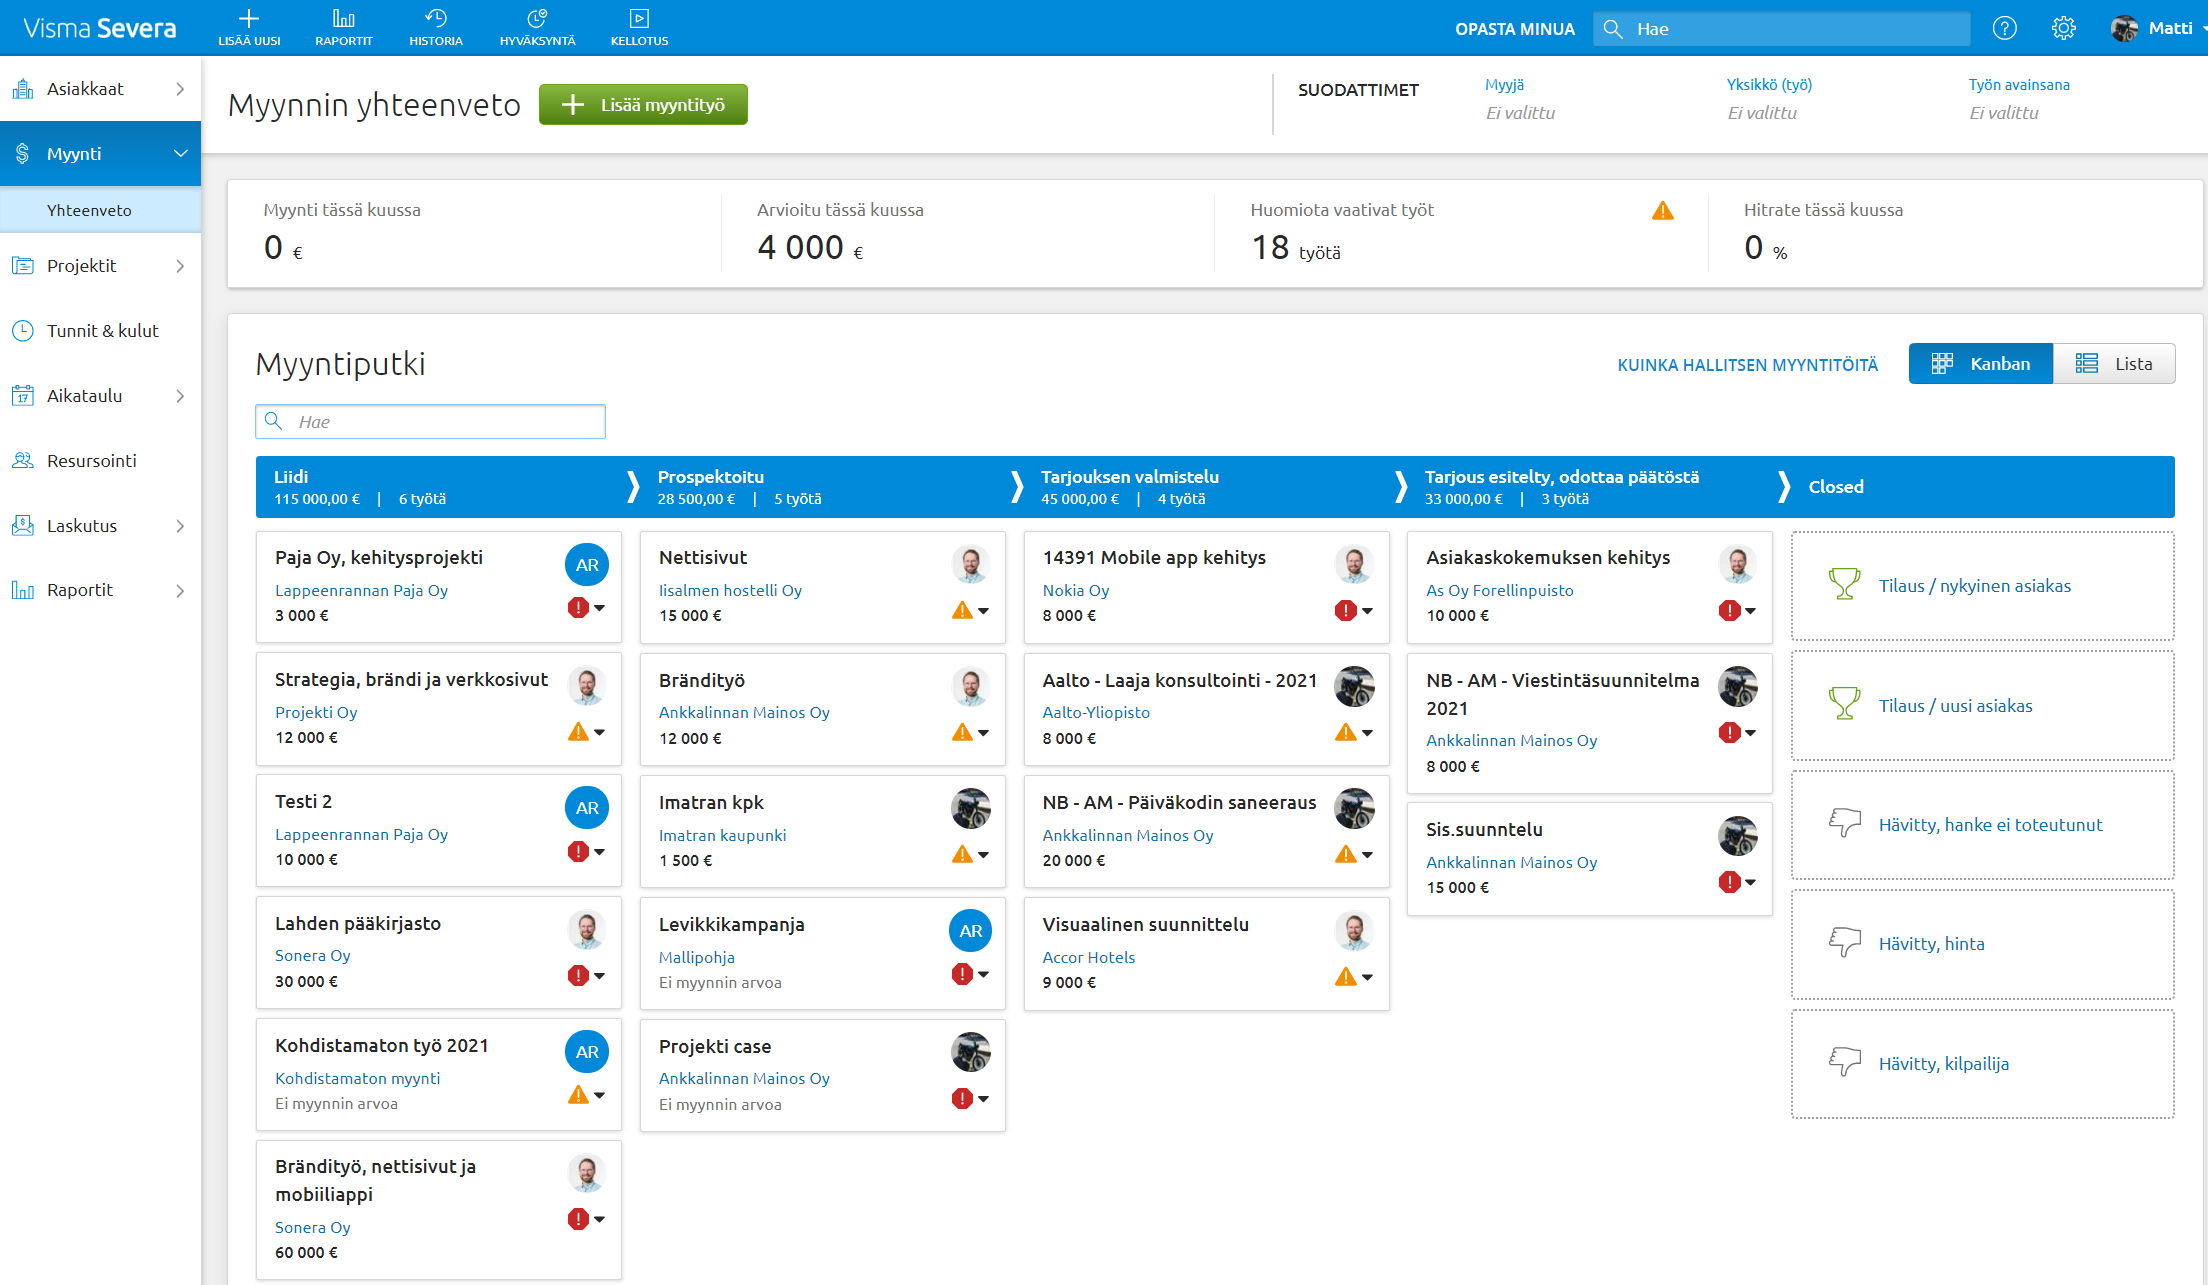Open Matti user profile avatar

[2125, 28]
